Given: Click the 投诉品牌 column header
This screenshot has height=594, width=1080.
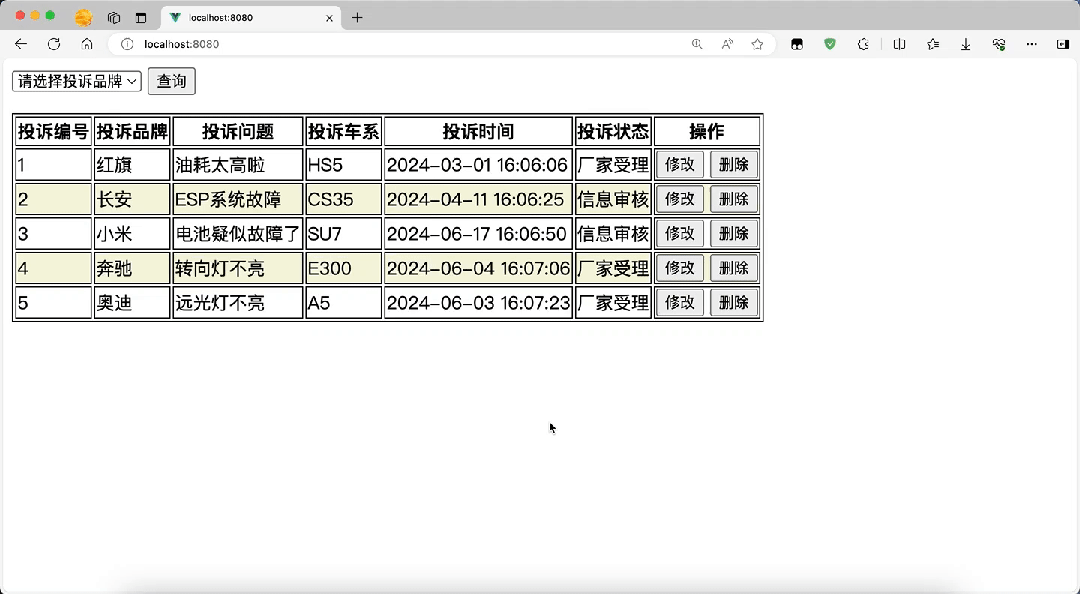Looking at the screenshot, I should pyautogui.click(x=132, y=131).
